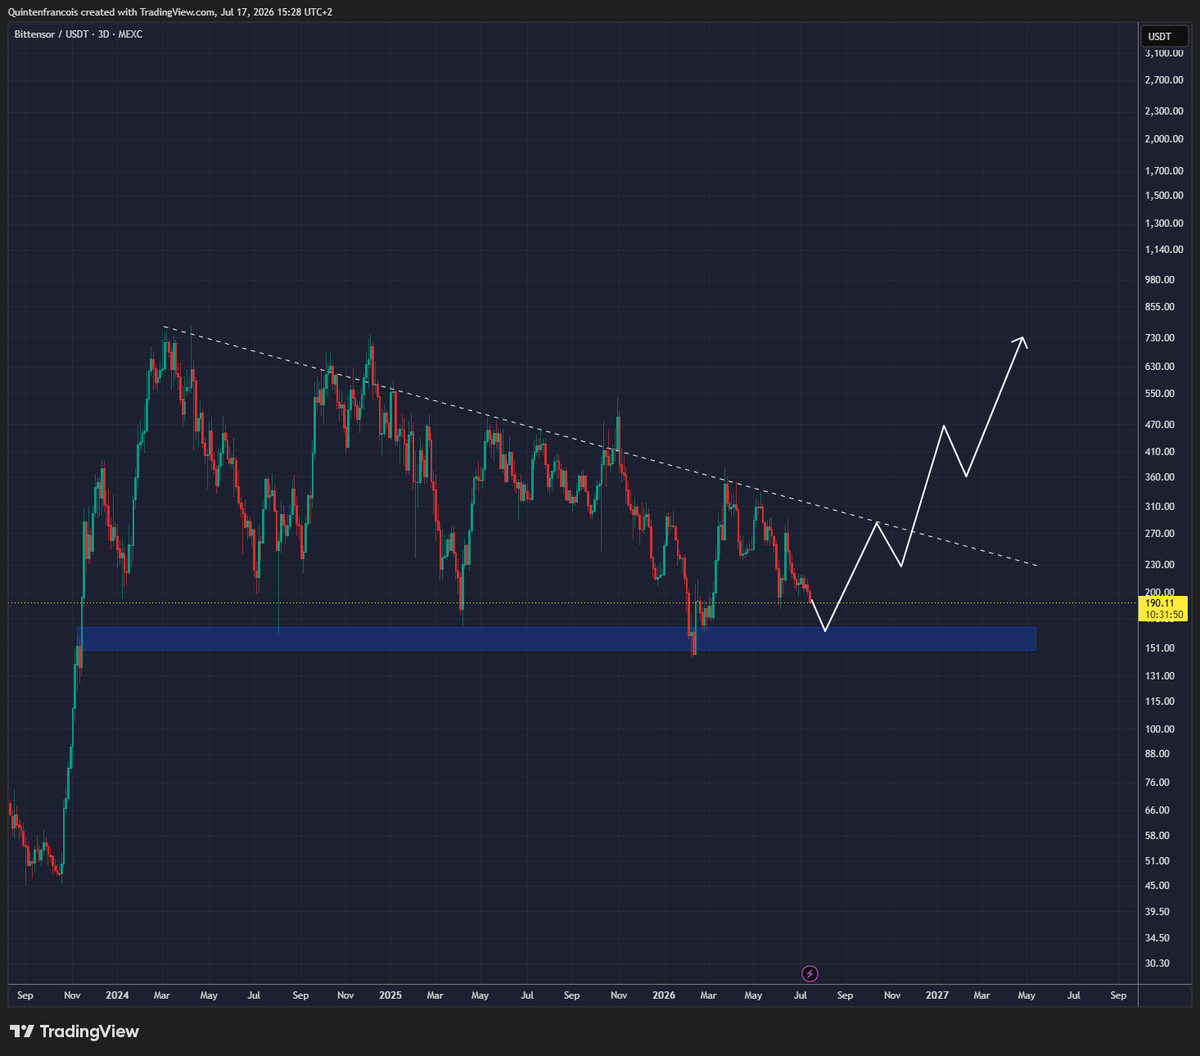Select the blue support zone rectangle
1200x1056 pixels.
coord(558,639)
